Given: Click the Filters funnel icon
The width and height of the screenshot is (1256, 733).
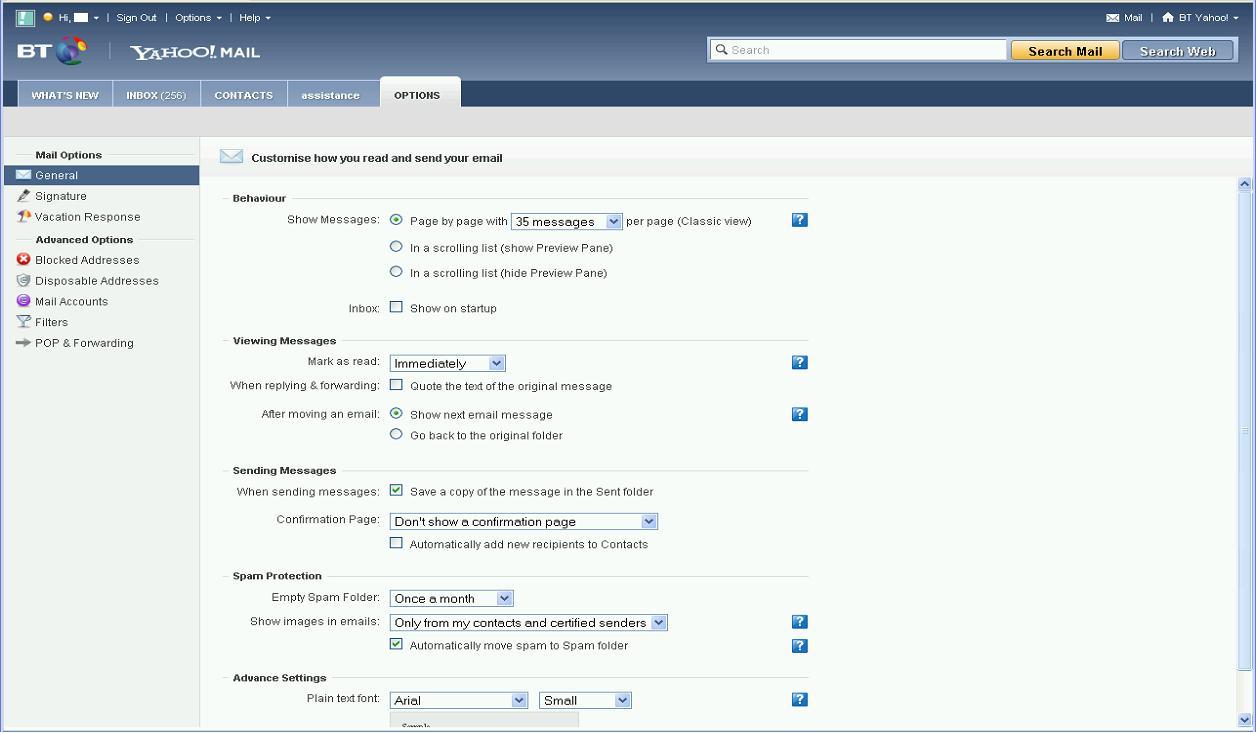Looking at the screenshot, I should tap(24, 322).
